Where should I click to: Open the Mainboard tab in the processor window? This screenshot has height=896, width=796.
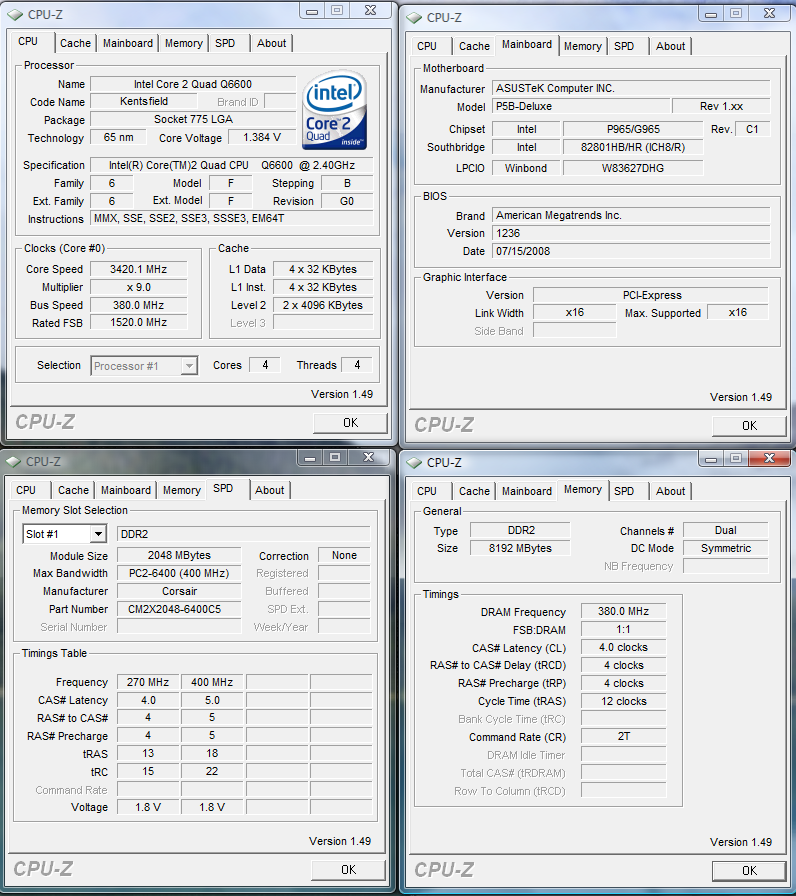pos(127,43)
